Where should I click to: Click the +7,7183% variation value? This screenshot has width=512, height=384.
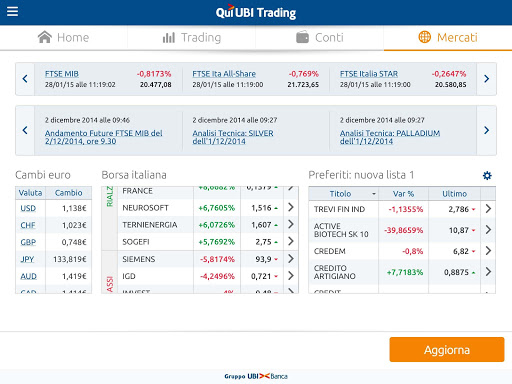[405, 272]
